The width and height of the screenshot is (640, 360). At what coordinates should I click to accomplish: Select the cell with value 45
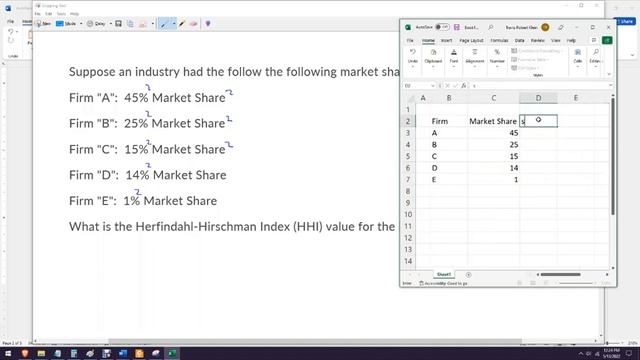[x=493, y=133]
